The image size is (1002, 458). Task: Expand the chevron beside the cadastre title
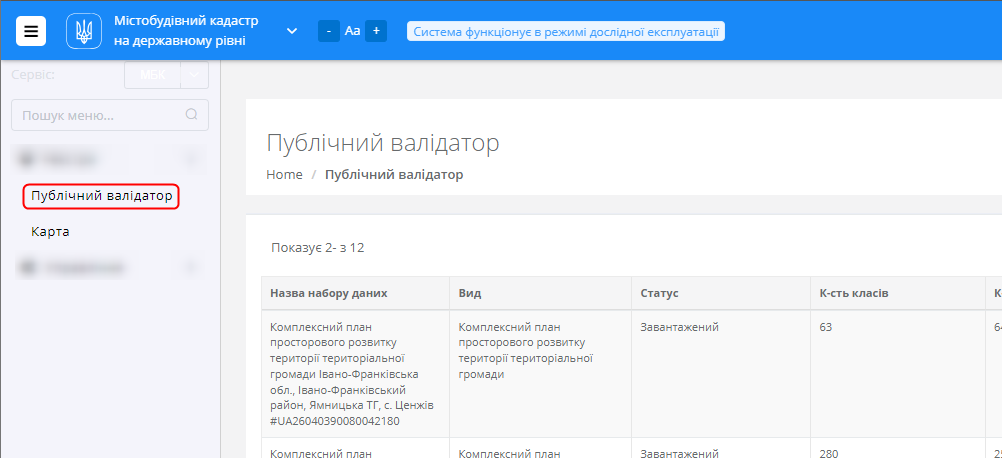[x=292, y=31]
